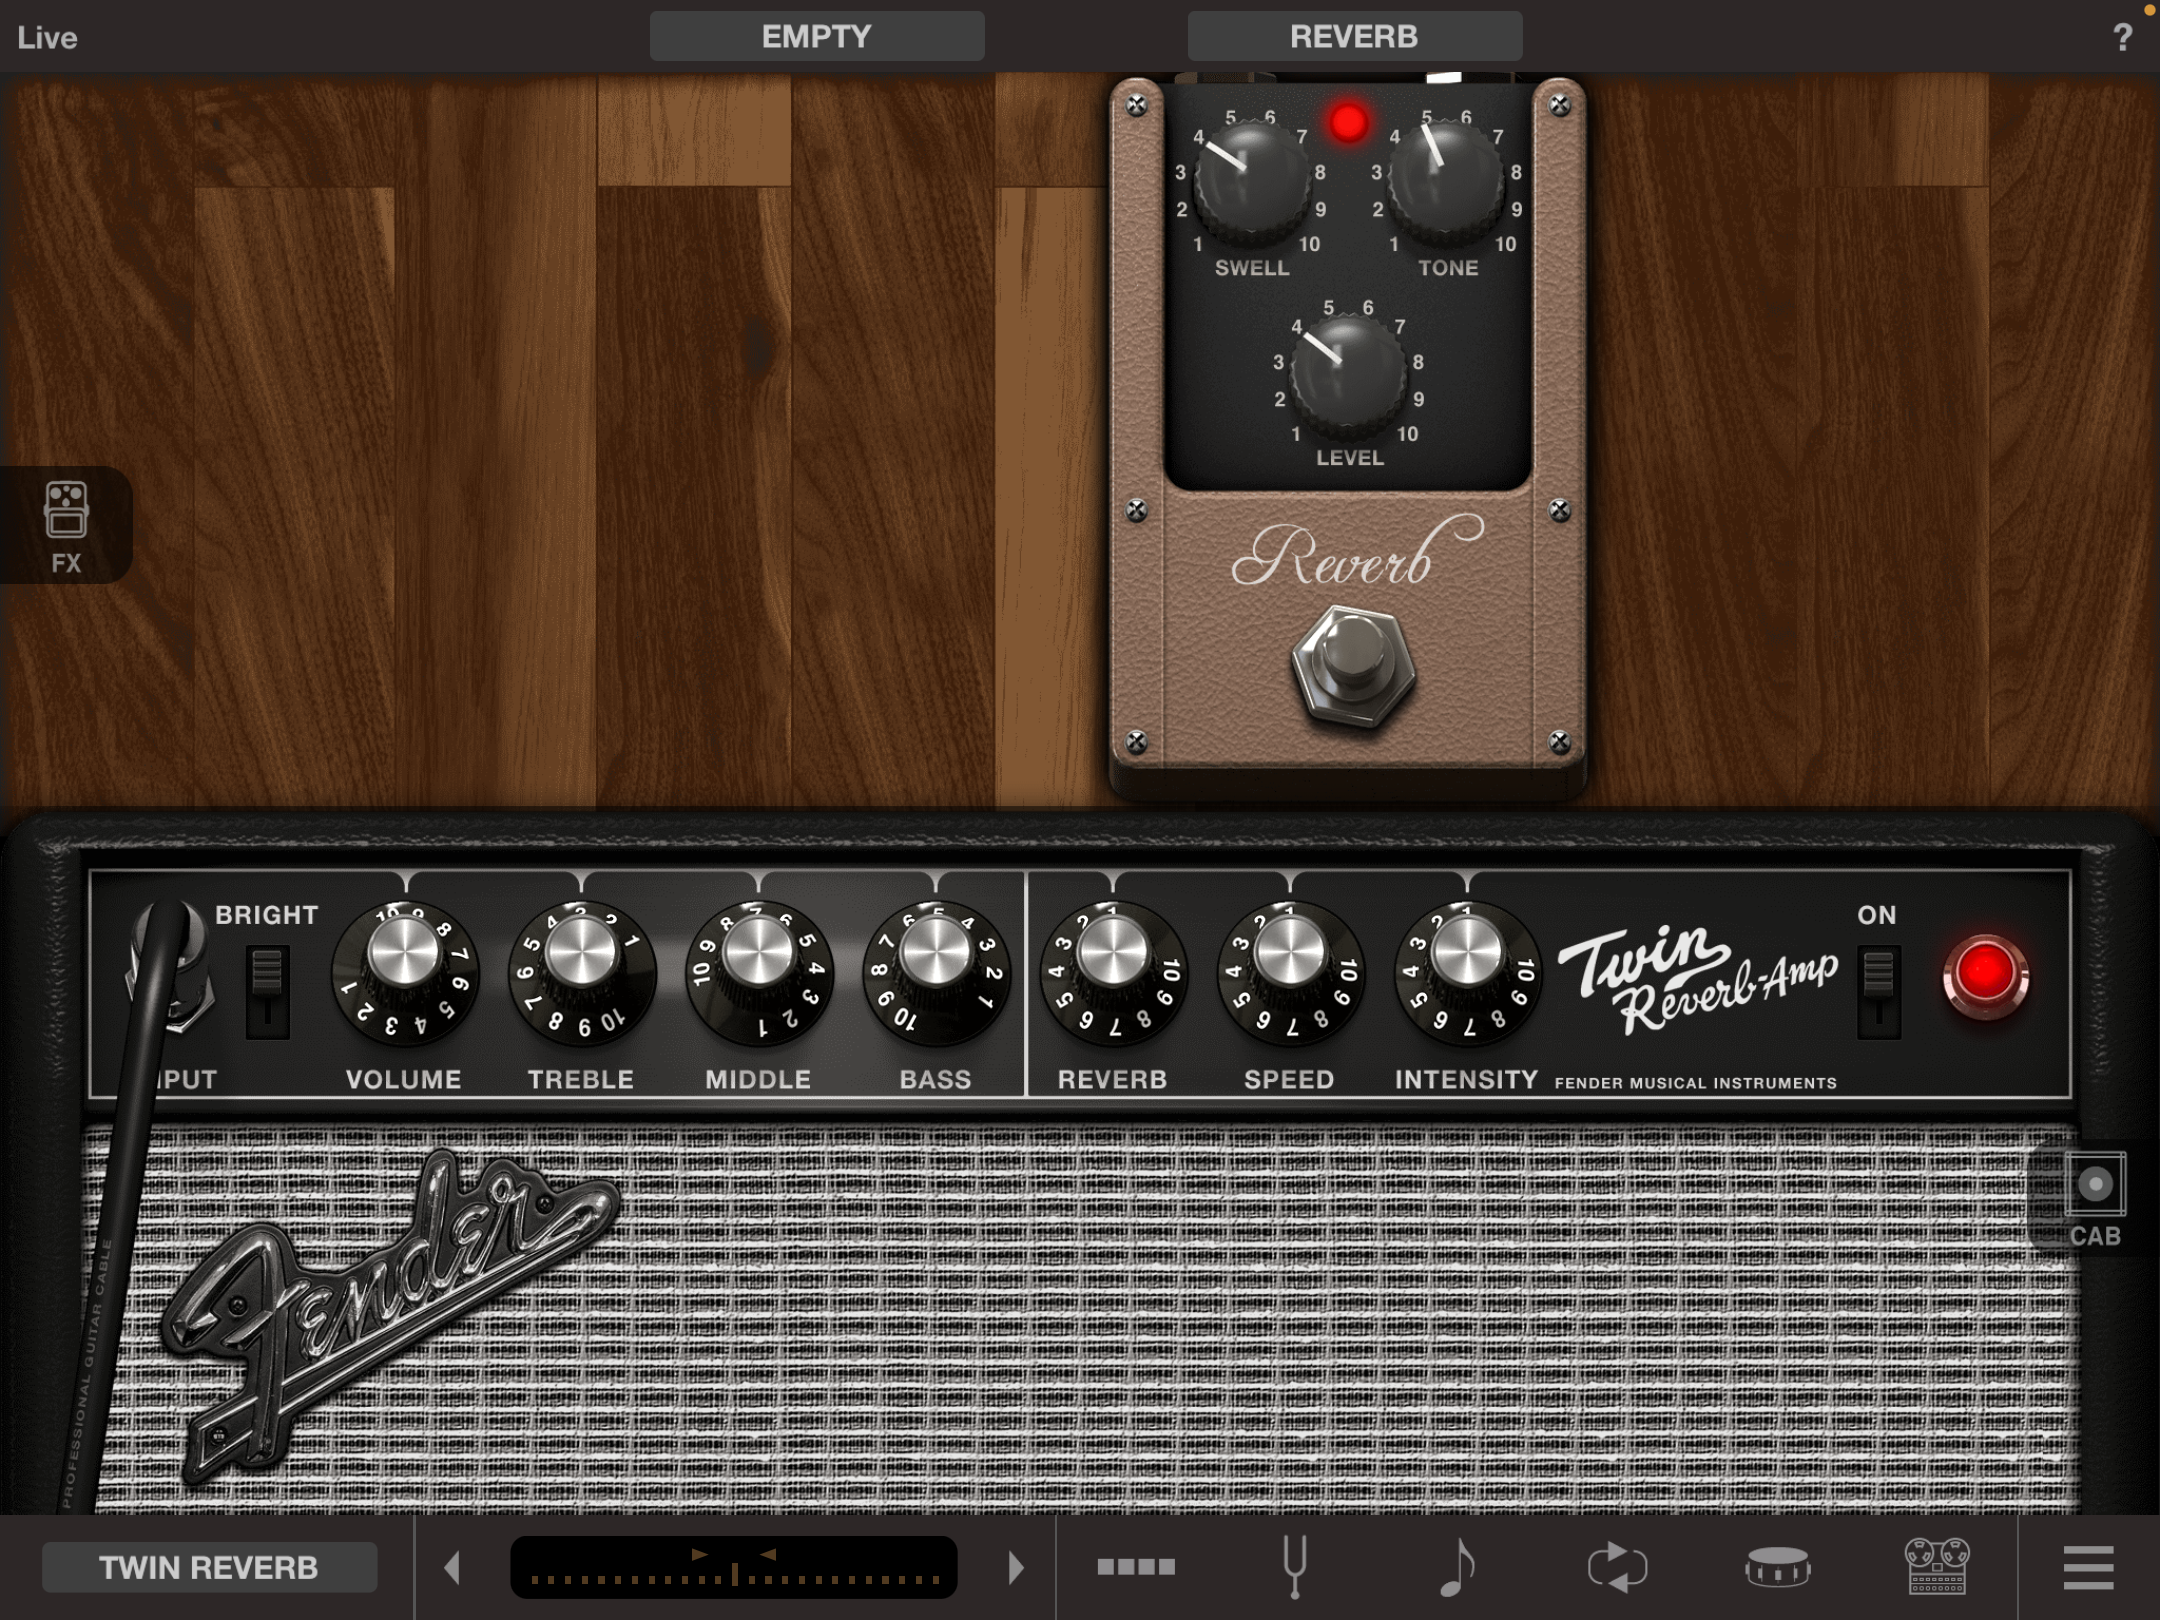Open the looper arrows icon

click(1616, 1567)
